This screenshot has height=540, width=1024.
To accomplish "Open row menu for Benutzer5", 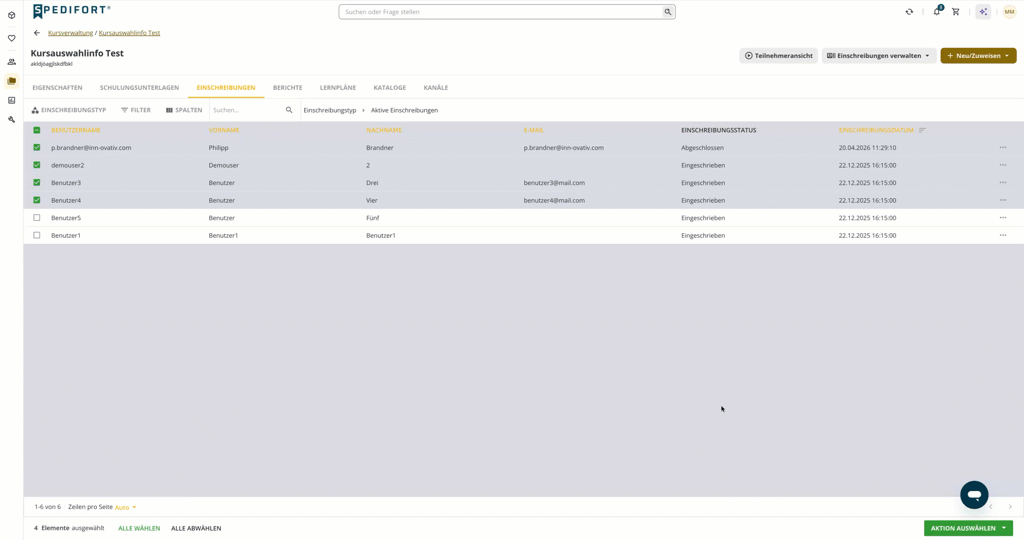I will 1002,217.
